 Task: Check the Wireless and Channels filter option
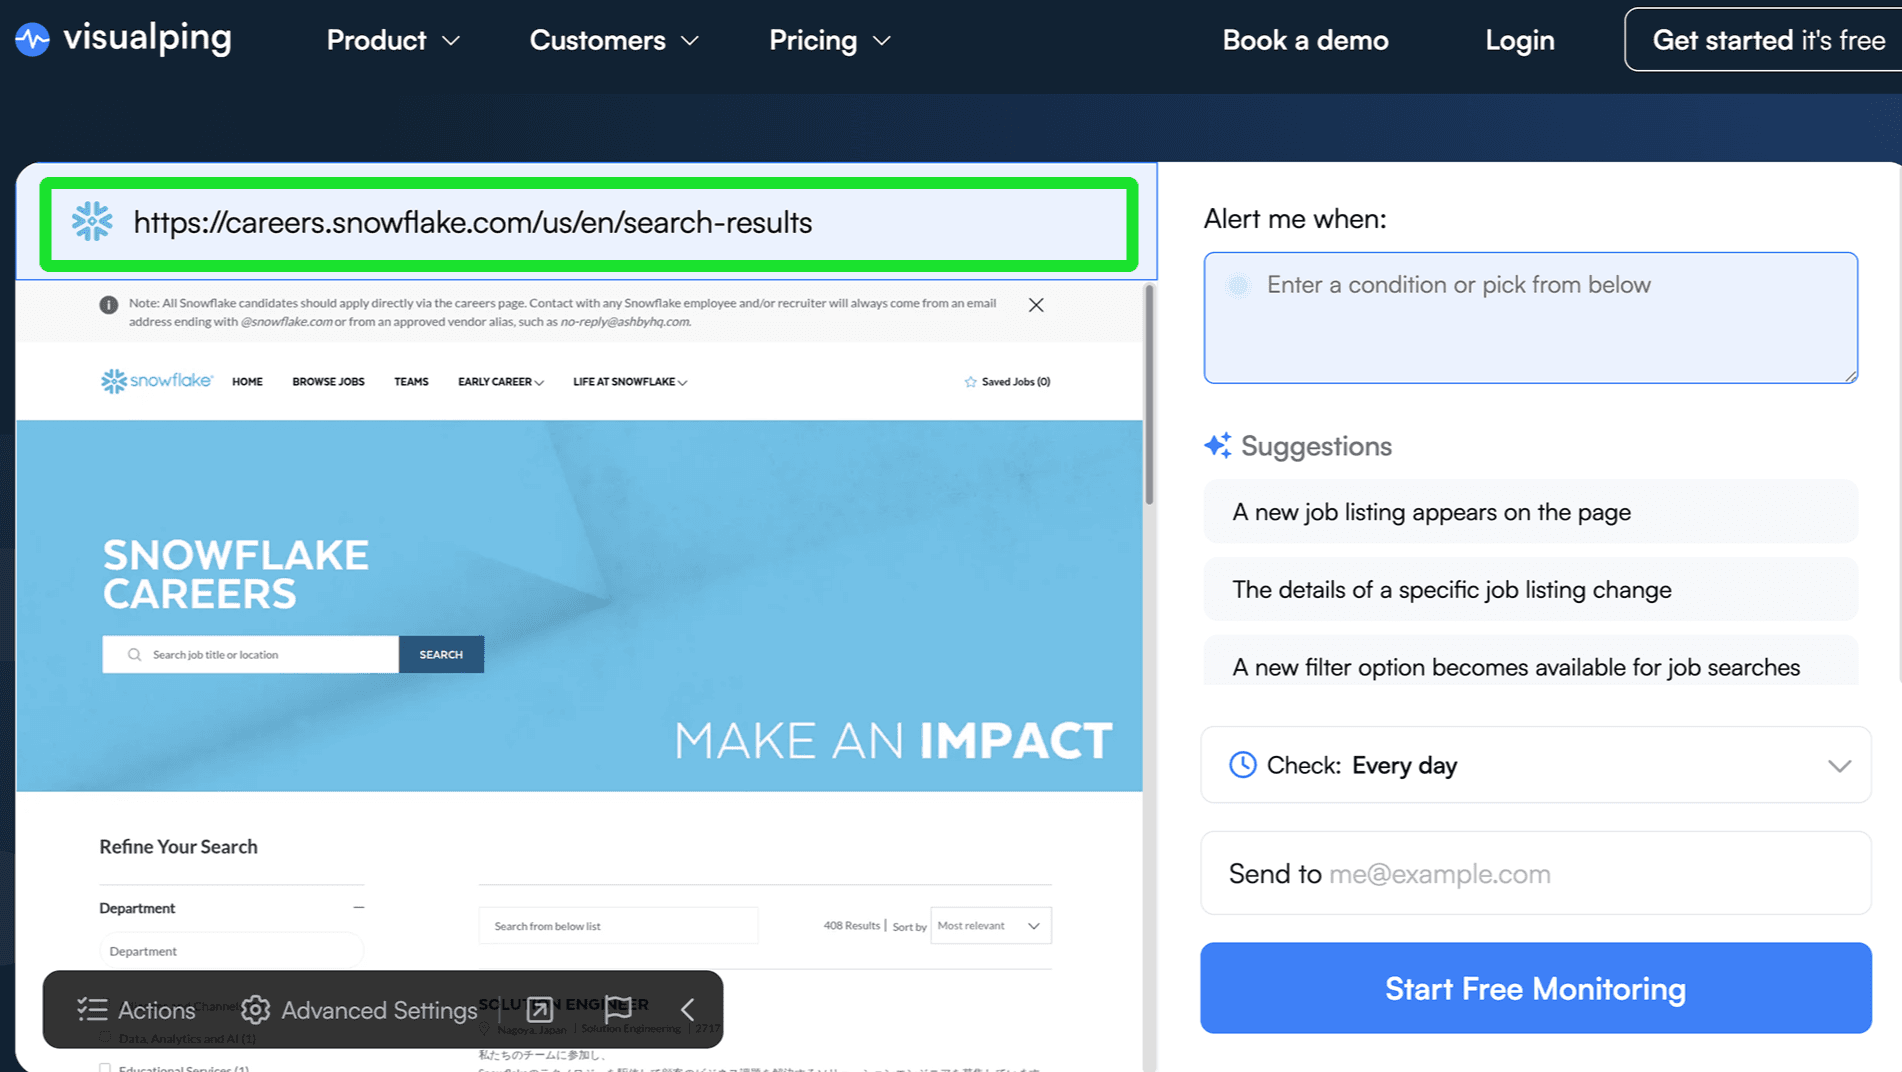105,1004
